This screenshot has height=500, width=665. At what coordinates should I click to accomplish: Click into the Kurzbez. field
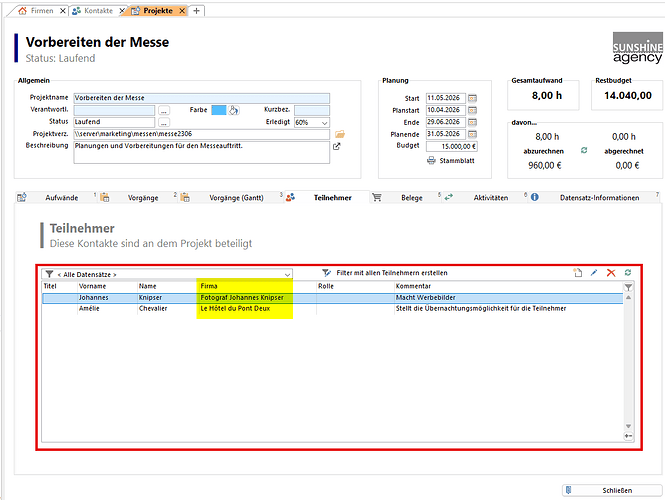coord(312,110)
